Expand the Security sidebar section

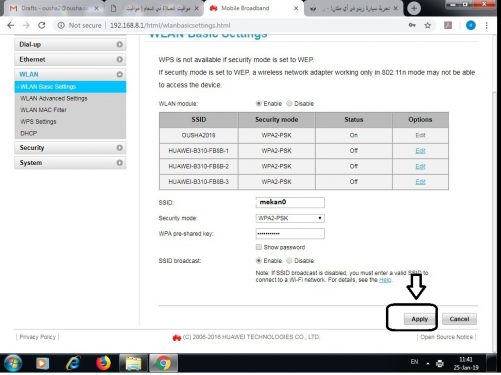click(x=70, y=148)
